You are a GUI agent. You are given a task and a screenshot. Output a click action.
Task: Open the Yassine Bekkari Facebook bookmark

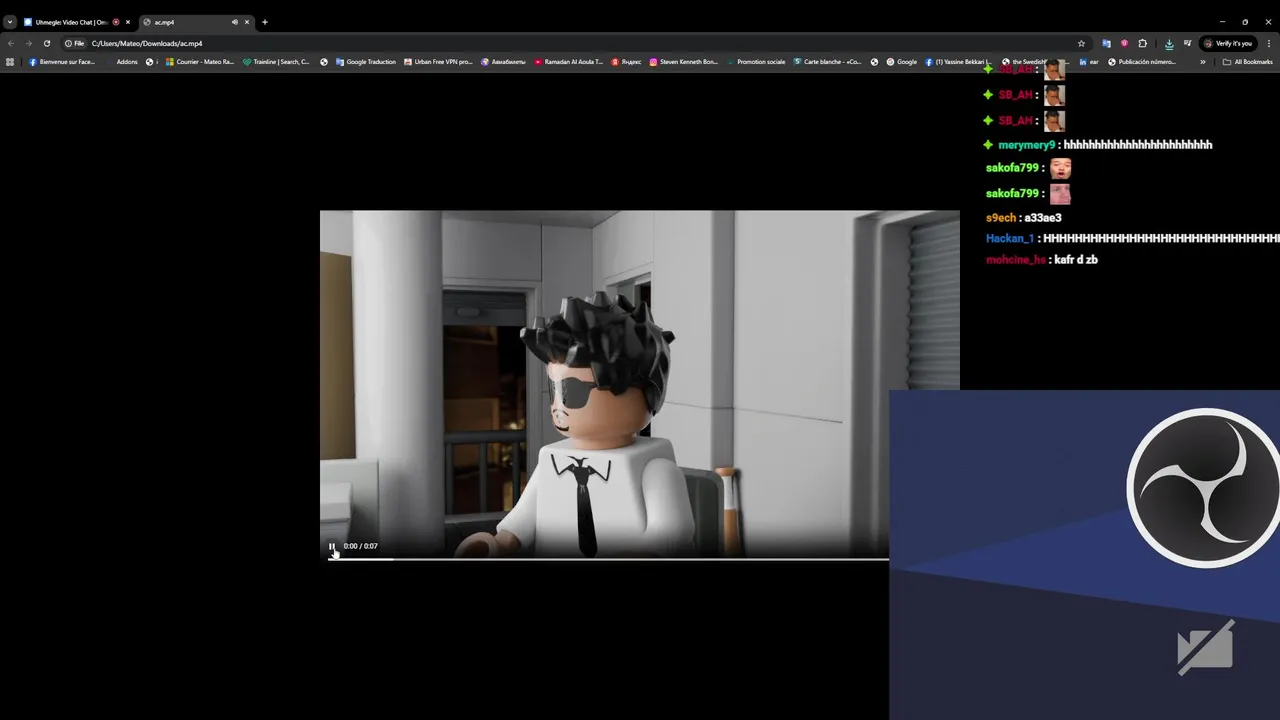pos(958,62)
